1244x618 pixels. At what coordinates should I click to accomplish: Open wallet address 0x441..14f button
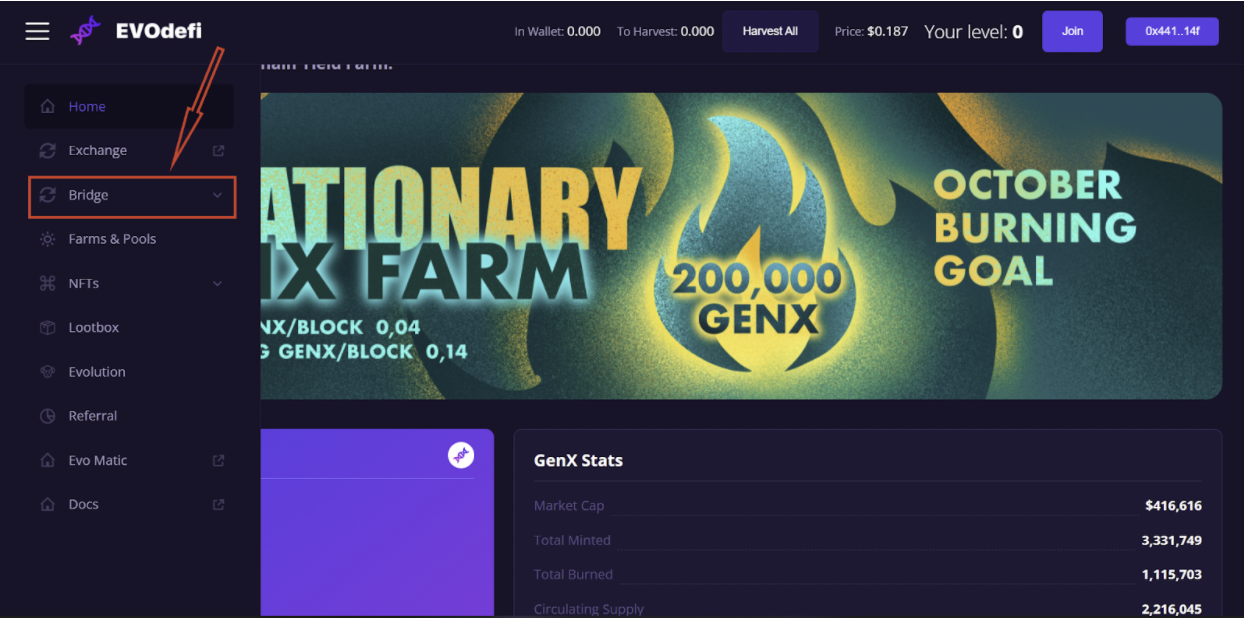click(1172, 31)
